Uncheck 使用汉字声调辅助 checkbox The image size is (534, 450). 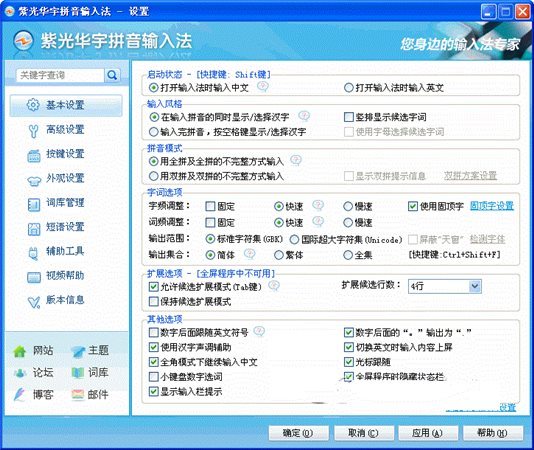coord(154,347)
